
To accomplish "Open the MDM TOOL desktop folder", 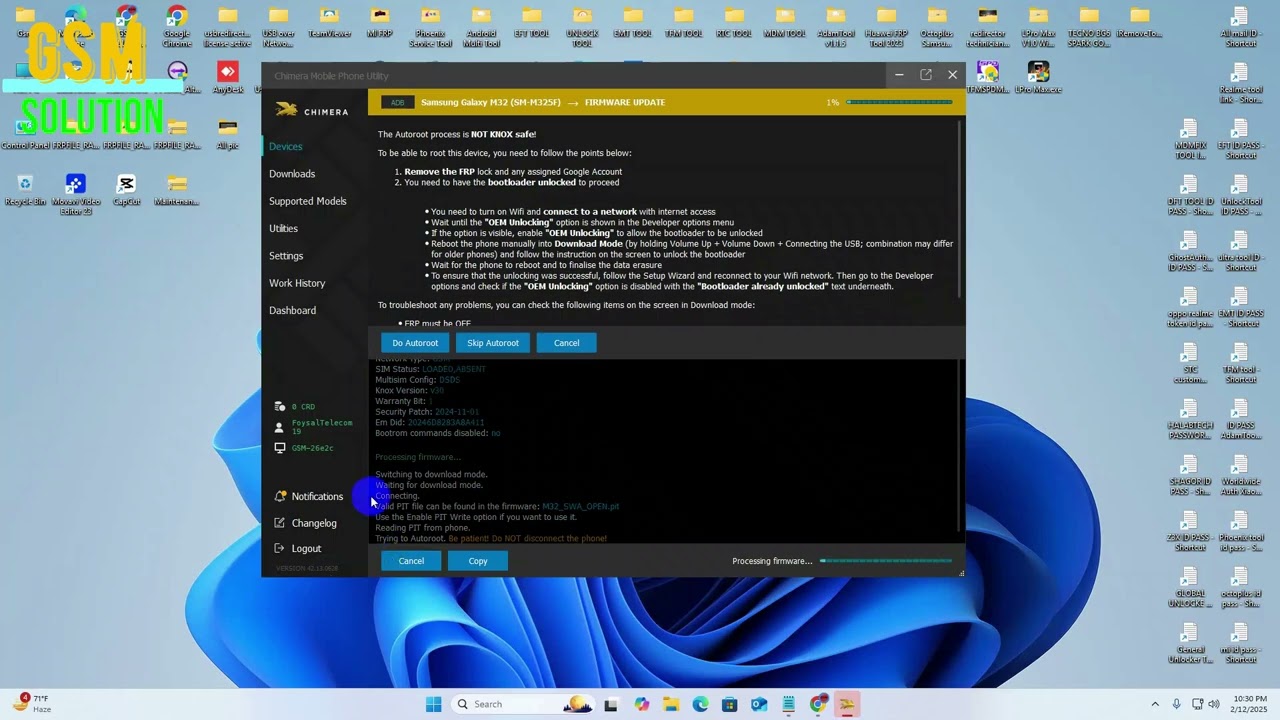I will point(785,22).
